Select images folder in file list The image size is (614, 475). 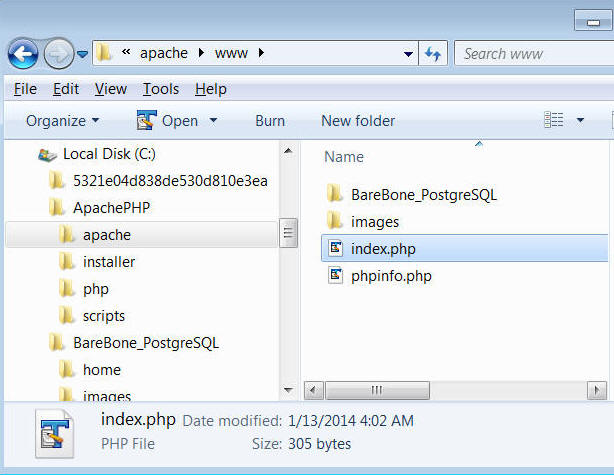375,222
